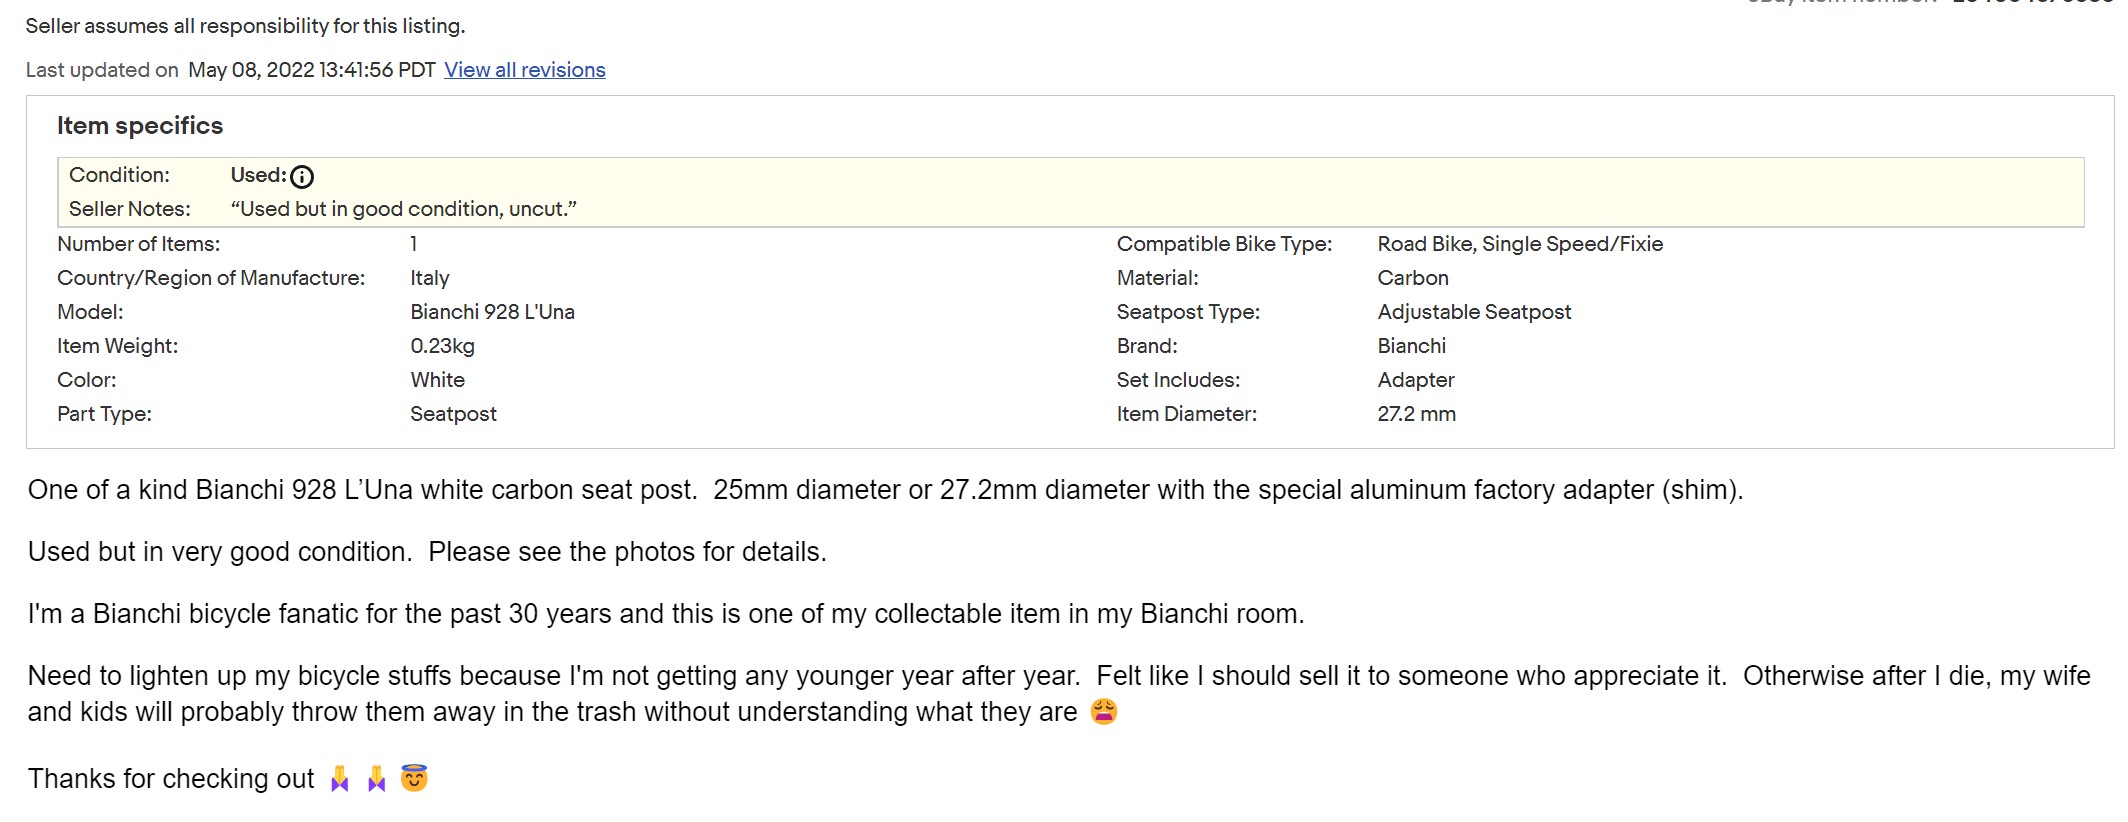This screenshot has width=2128, height=822.
Task: Click the info icon beside Used condition
Action: (302, 177)
